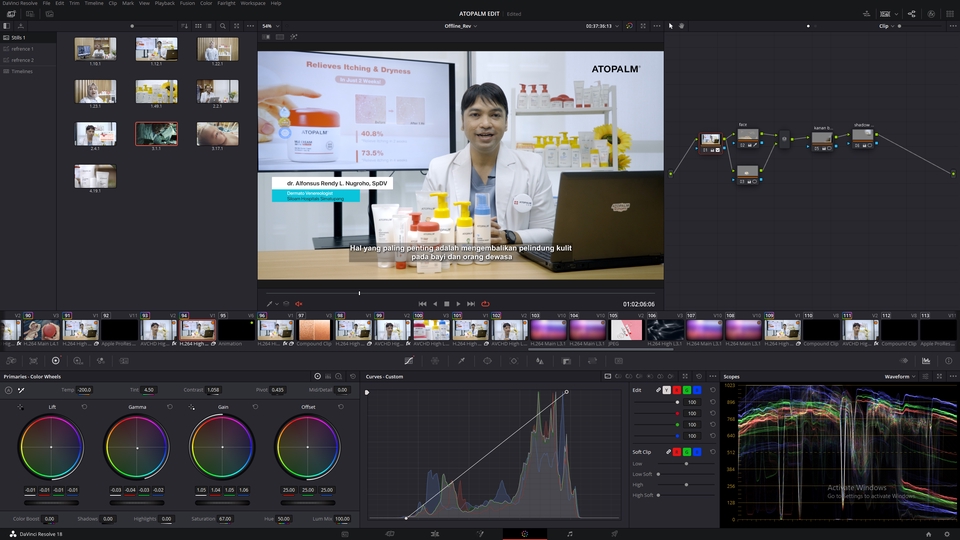Toggle the green channel in Curves Edit
The width and height of the screenshot is (960, 540).
tap(687, 390)
